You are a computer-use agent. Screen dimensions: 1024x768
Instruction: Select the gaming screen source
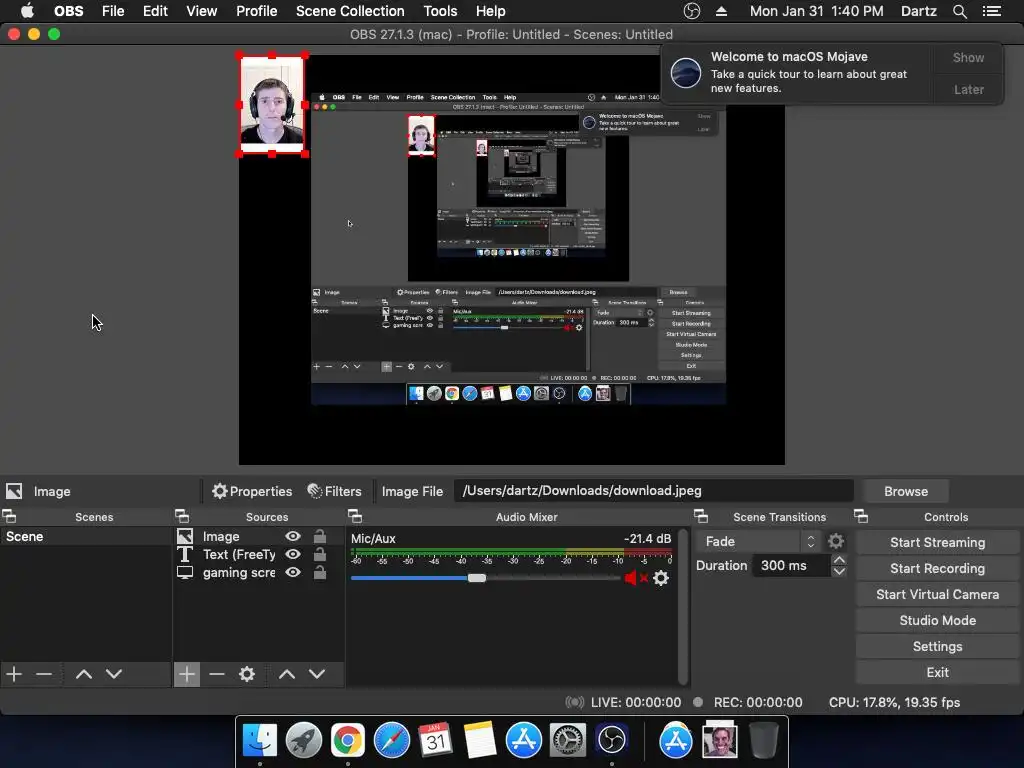[238, 573]
